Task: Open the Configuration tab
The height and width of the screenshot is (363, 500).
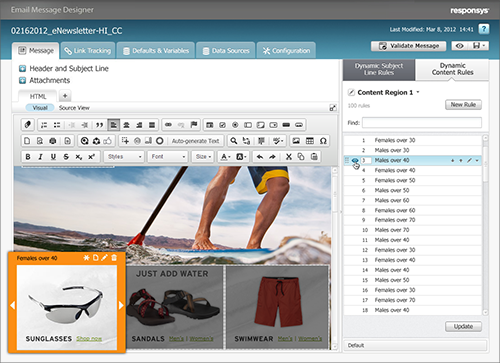Action: pyautogui.click(x=286, y=51)
